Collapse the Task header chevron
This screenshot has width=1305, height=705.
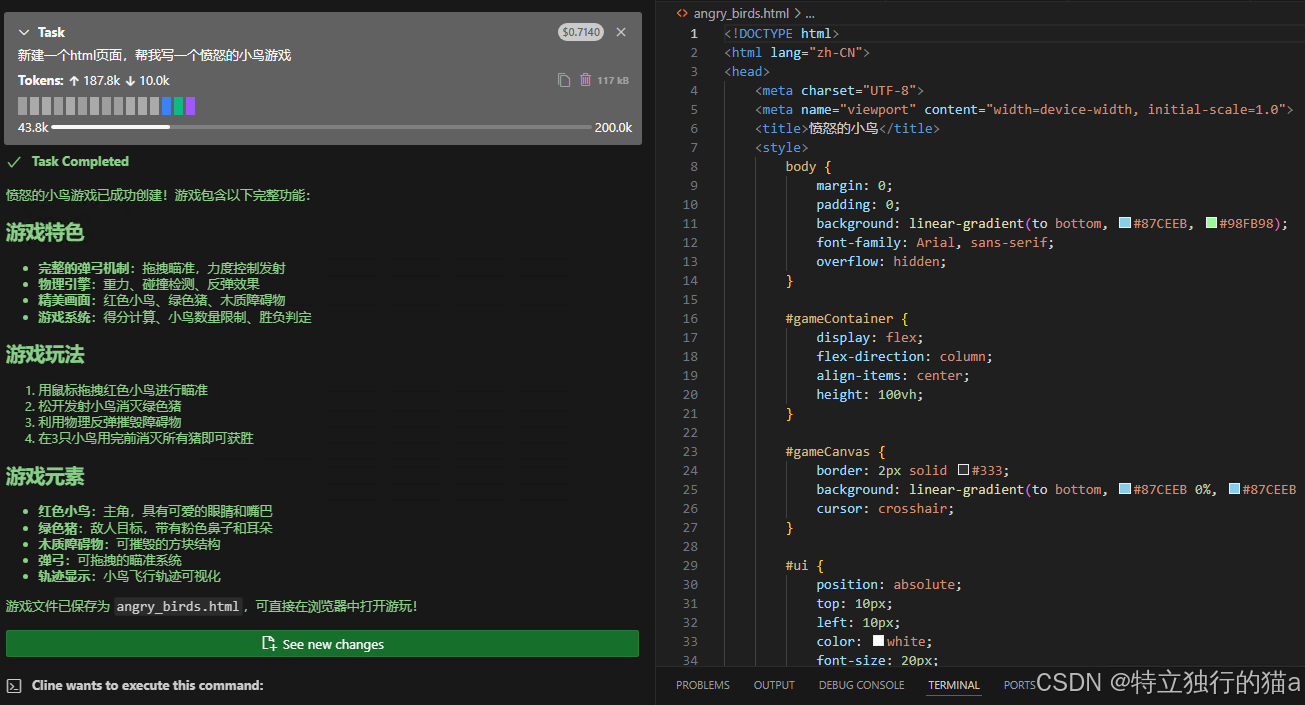tap(24, 32)
